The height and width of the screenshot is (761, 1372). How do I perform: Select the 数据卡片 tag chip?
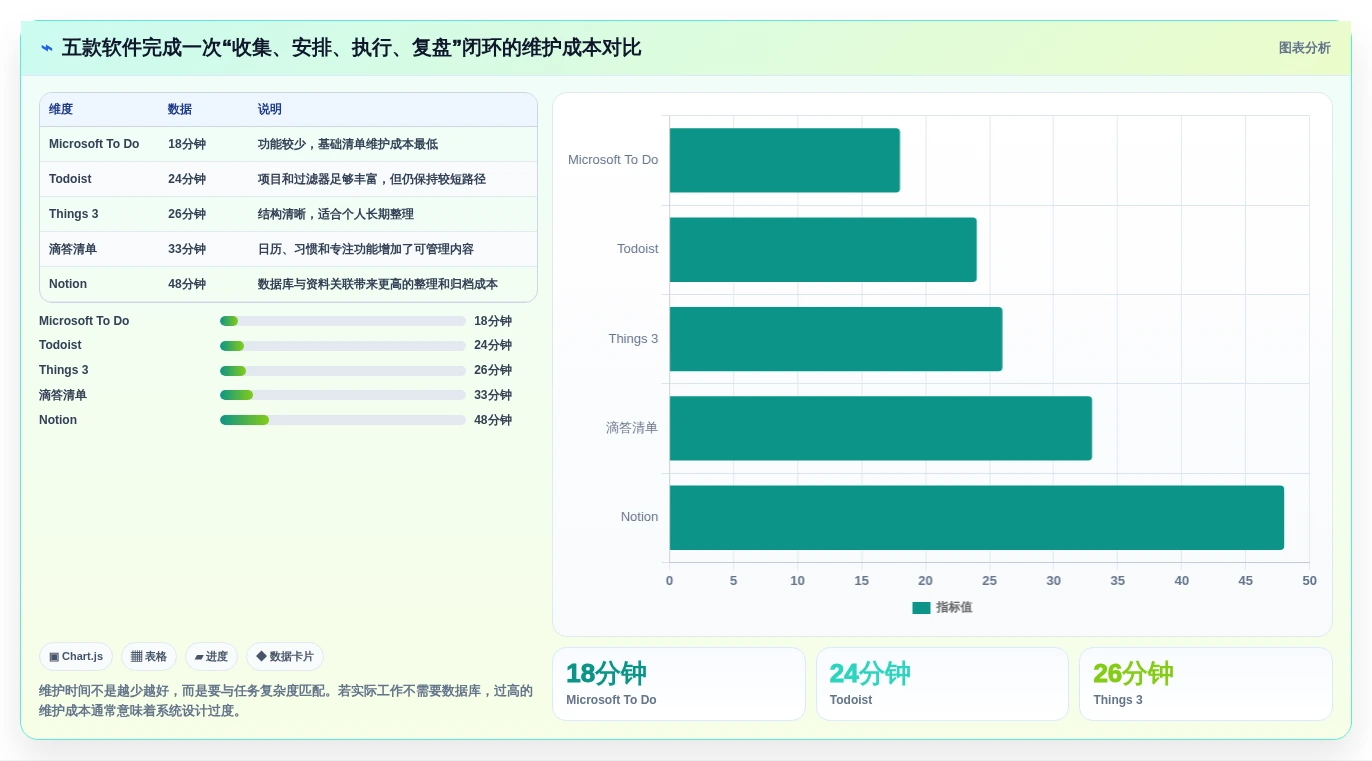(x=285, y=657)
